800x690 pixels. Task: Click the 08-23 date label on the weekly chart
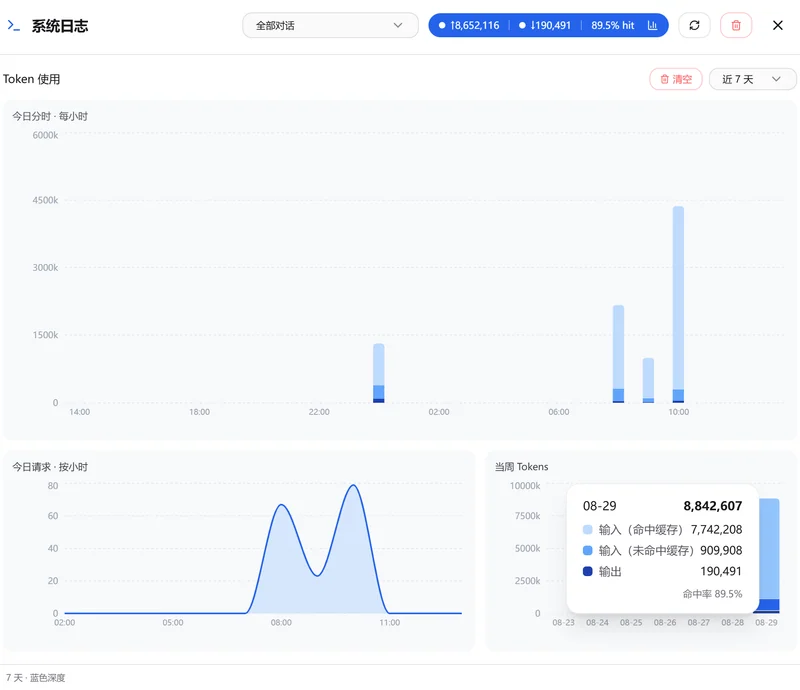(563, 623)
